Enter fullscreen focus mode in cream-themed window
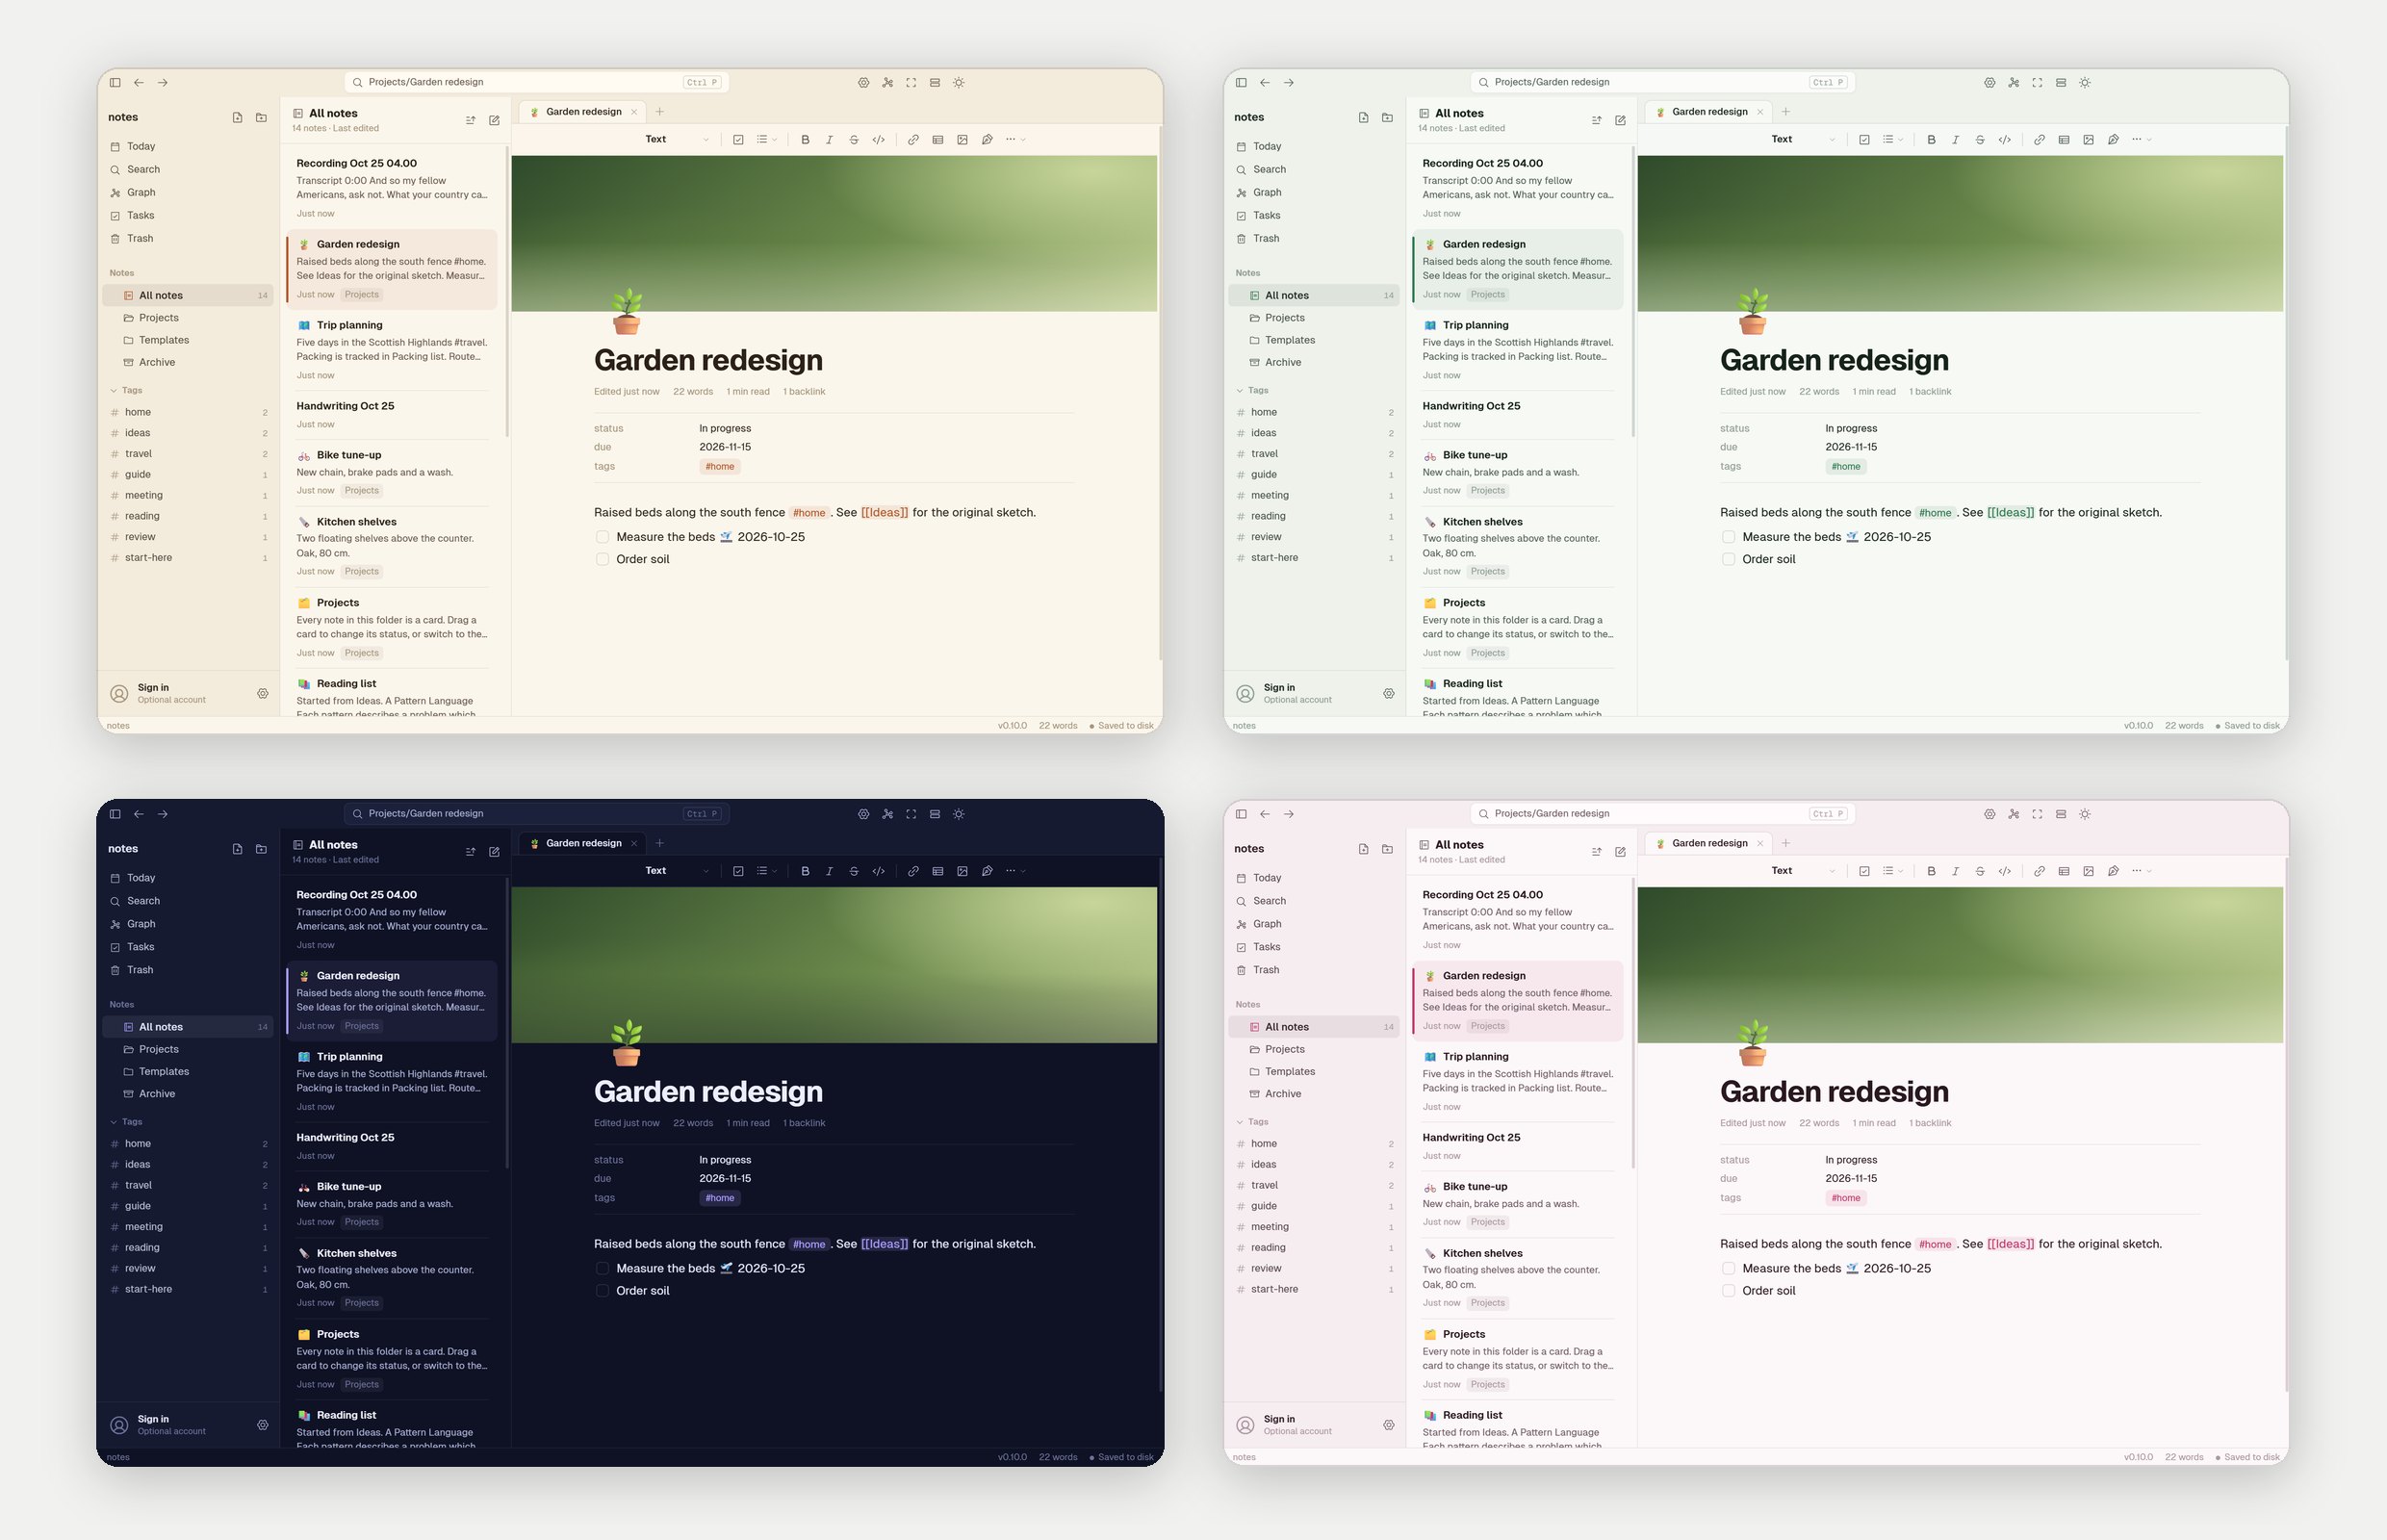 (x=911, y=83)
